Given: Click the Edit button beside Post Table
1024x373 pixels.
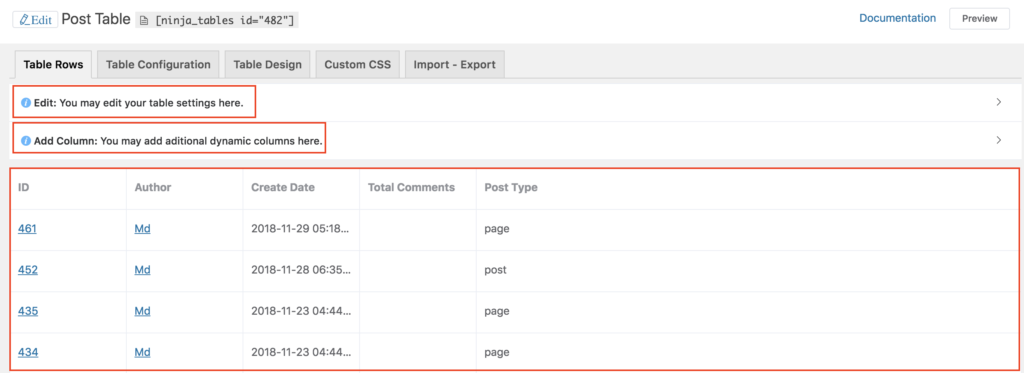Looking at the screenshot, I should coord(35,19).
